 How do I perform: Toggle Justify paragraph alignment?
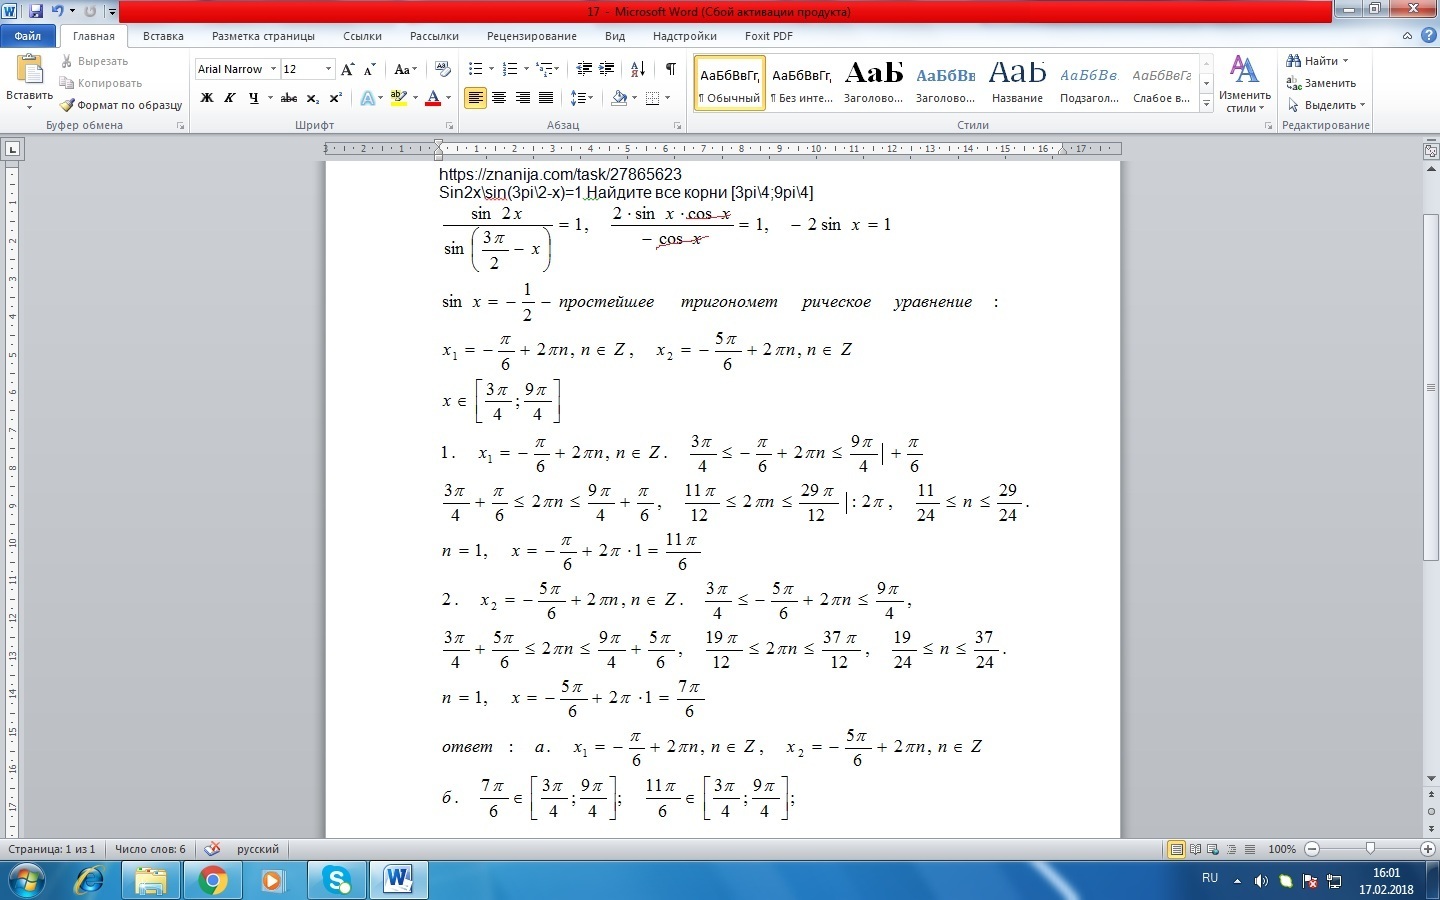[x=545, y=98]
